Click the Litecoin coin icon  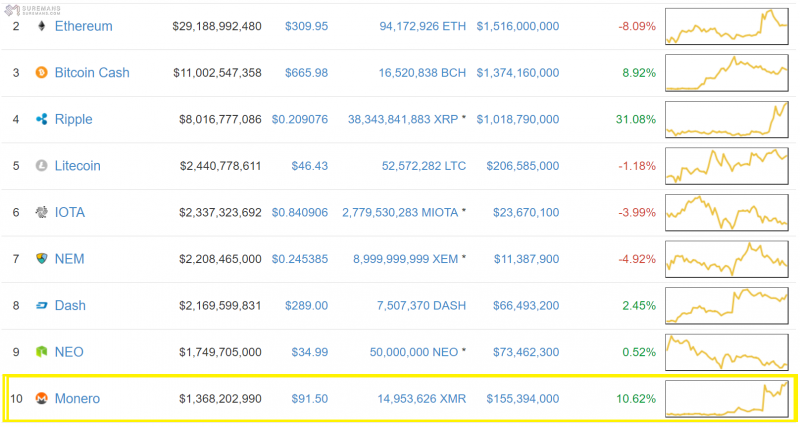[x=41, y=166]
